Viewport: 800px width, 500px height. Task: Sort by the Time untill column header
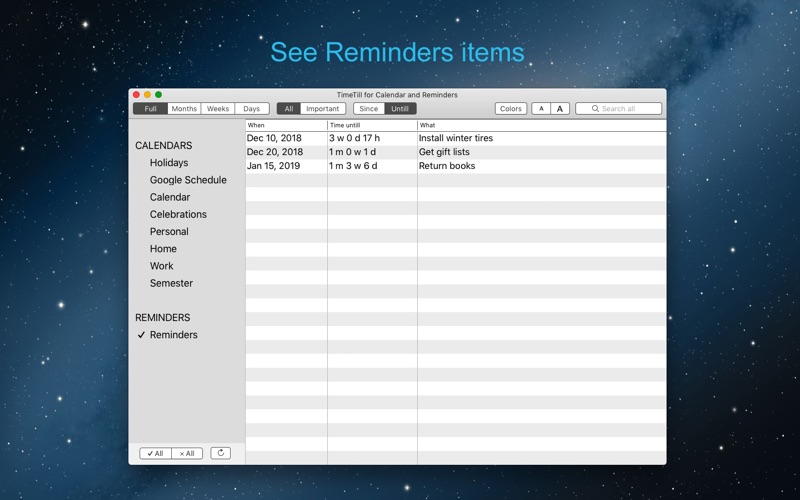[372, 125]
